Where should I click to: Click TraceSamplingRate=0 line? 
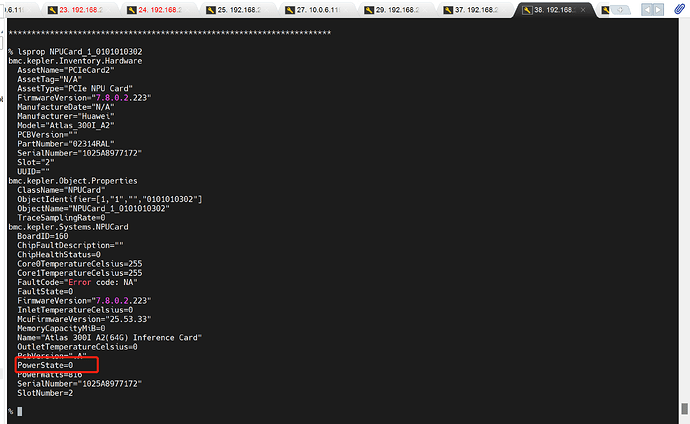point(61,218)
